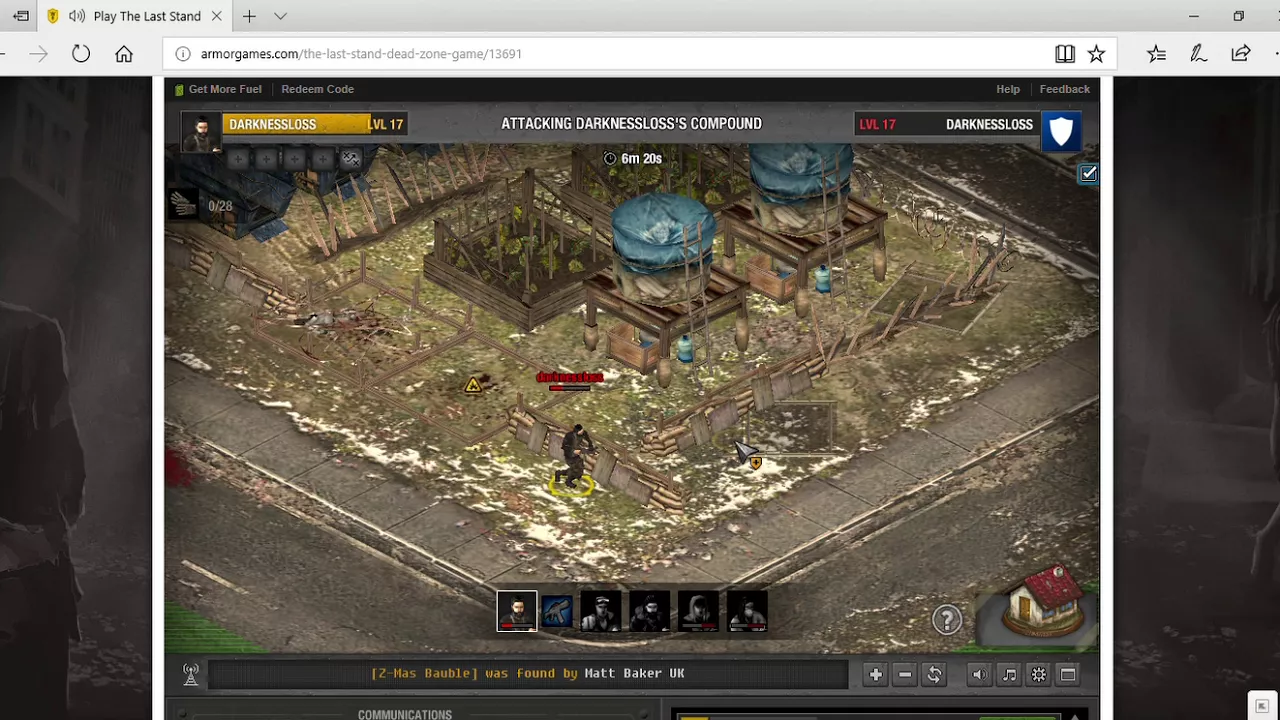
Task: Click the Z-Mas Bauble news ticker message
Action: 527,674
